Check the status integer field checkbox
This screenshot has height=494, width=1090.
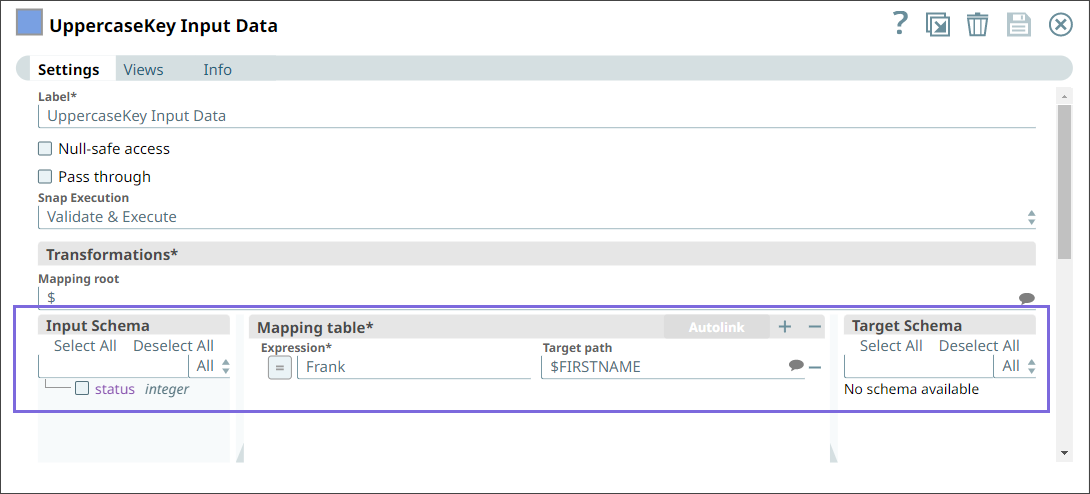click(82, 389)
